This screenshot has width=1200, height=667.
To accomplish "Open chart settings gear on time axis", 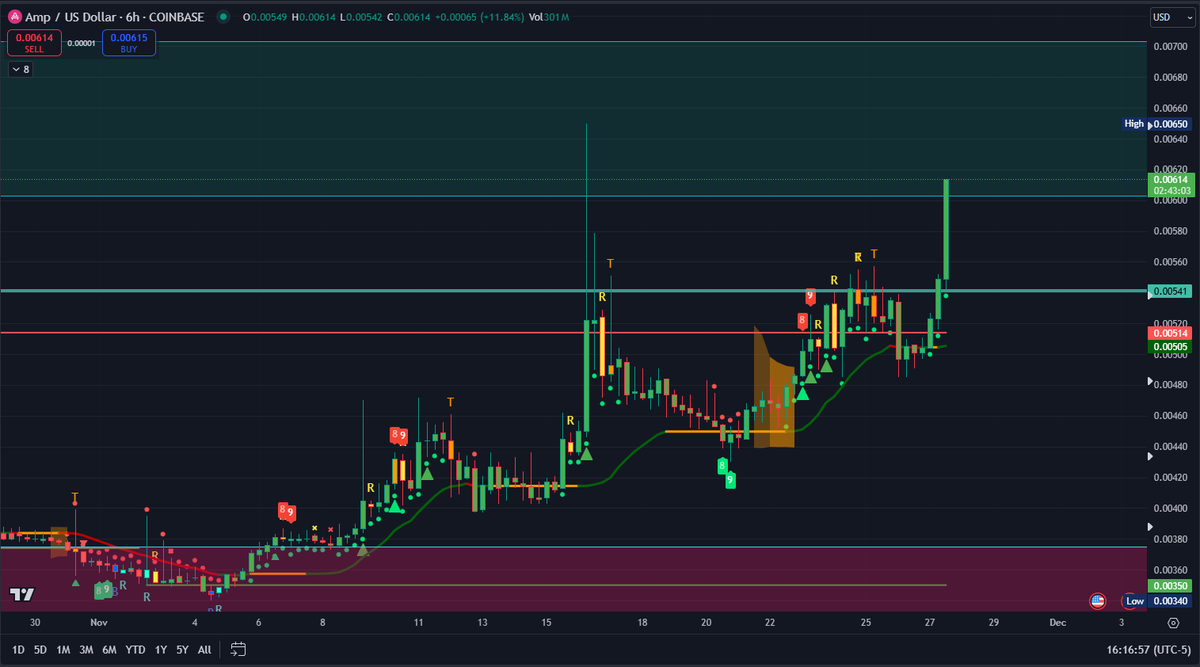I will pos(1172,621).
